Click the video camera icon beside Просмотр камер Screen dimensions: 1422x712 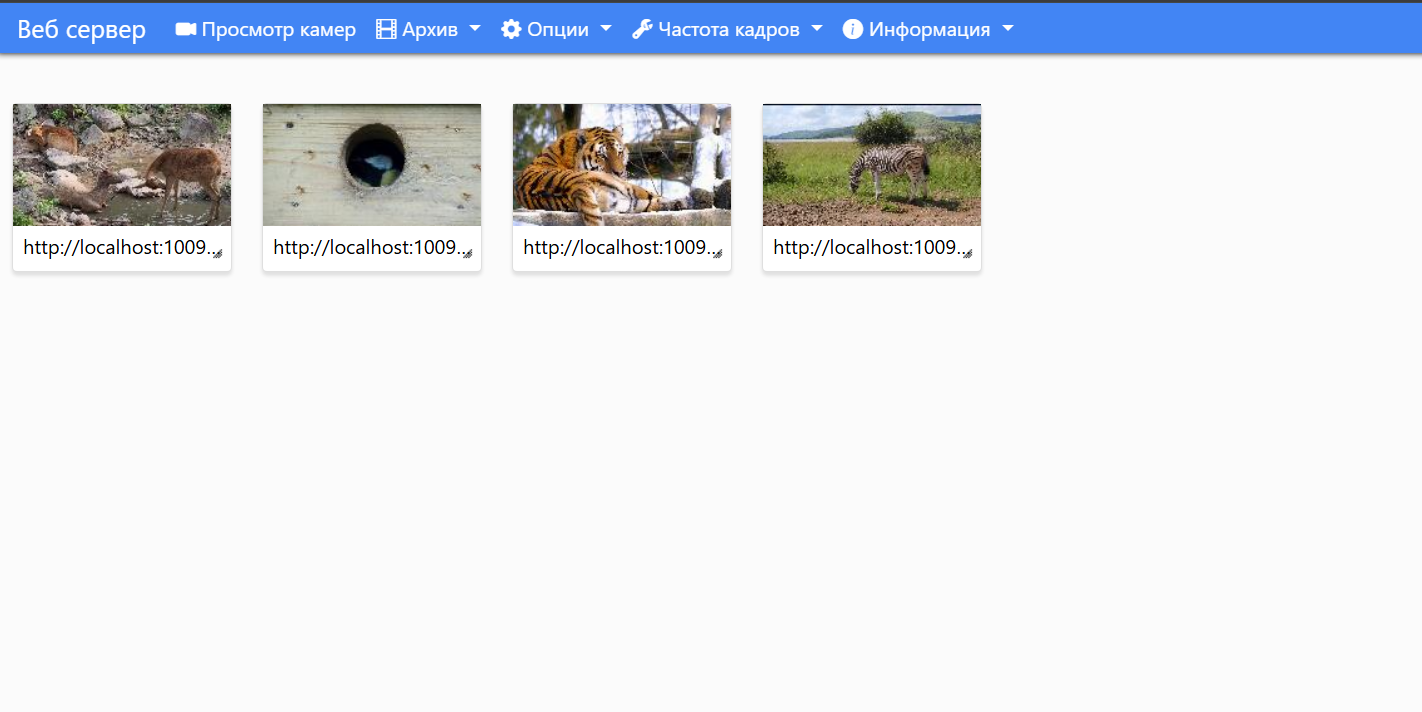(x=185, y=29)
